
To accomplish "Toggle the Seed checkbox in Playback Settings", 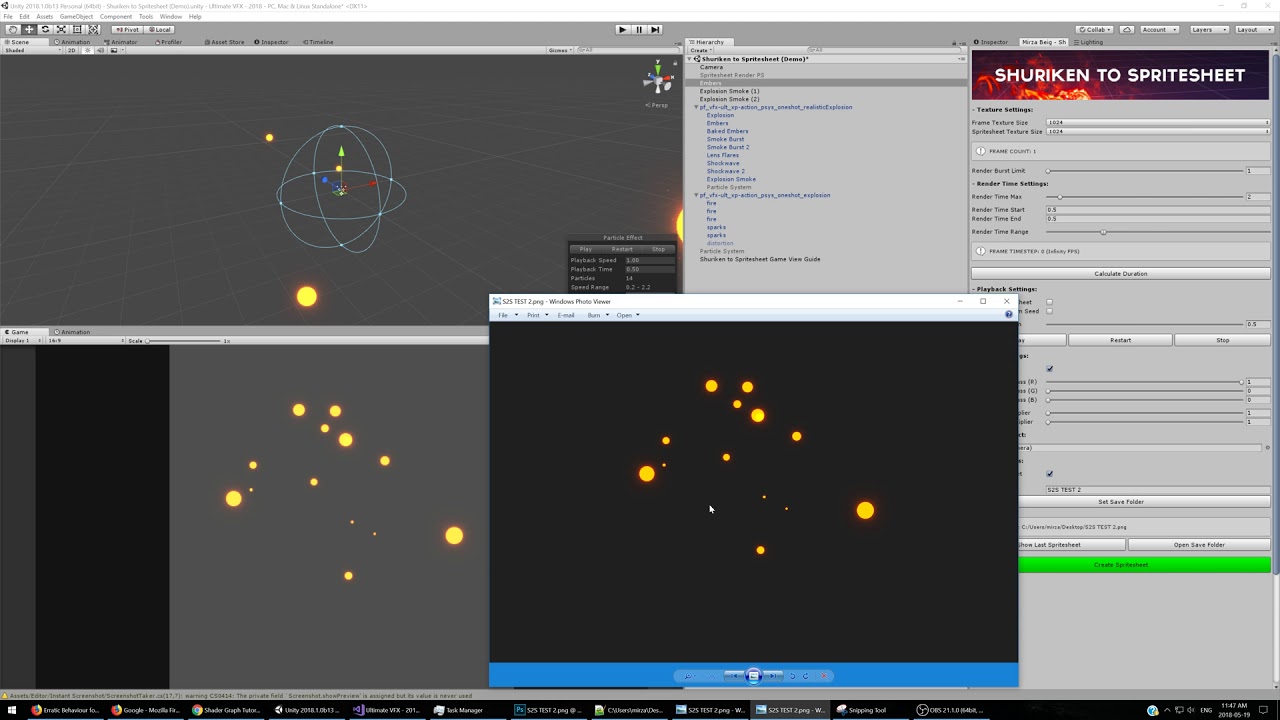I will (1049, 311).
